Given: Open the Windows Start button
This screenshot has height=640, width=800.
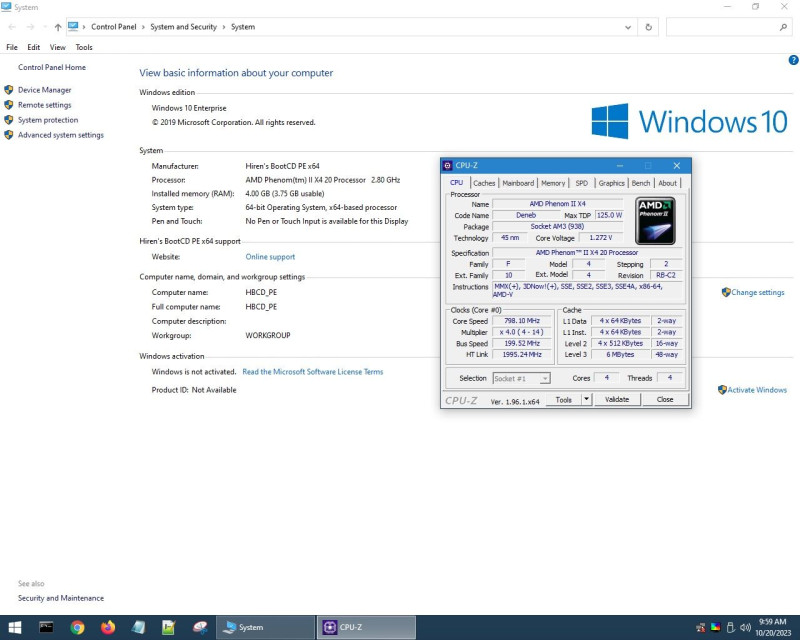Looking at the screenshot, I should [x=15, y=627].
